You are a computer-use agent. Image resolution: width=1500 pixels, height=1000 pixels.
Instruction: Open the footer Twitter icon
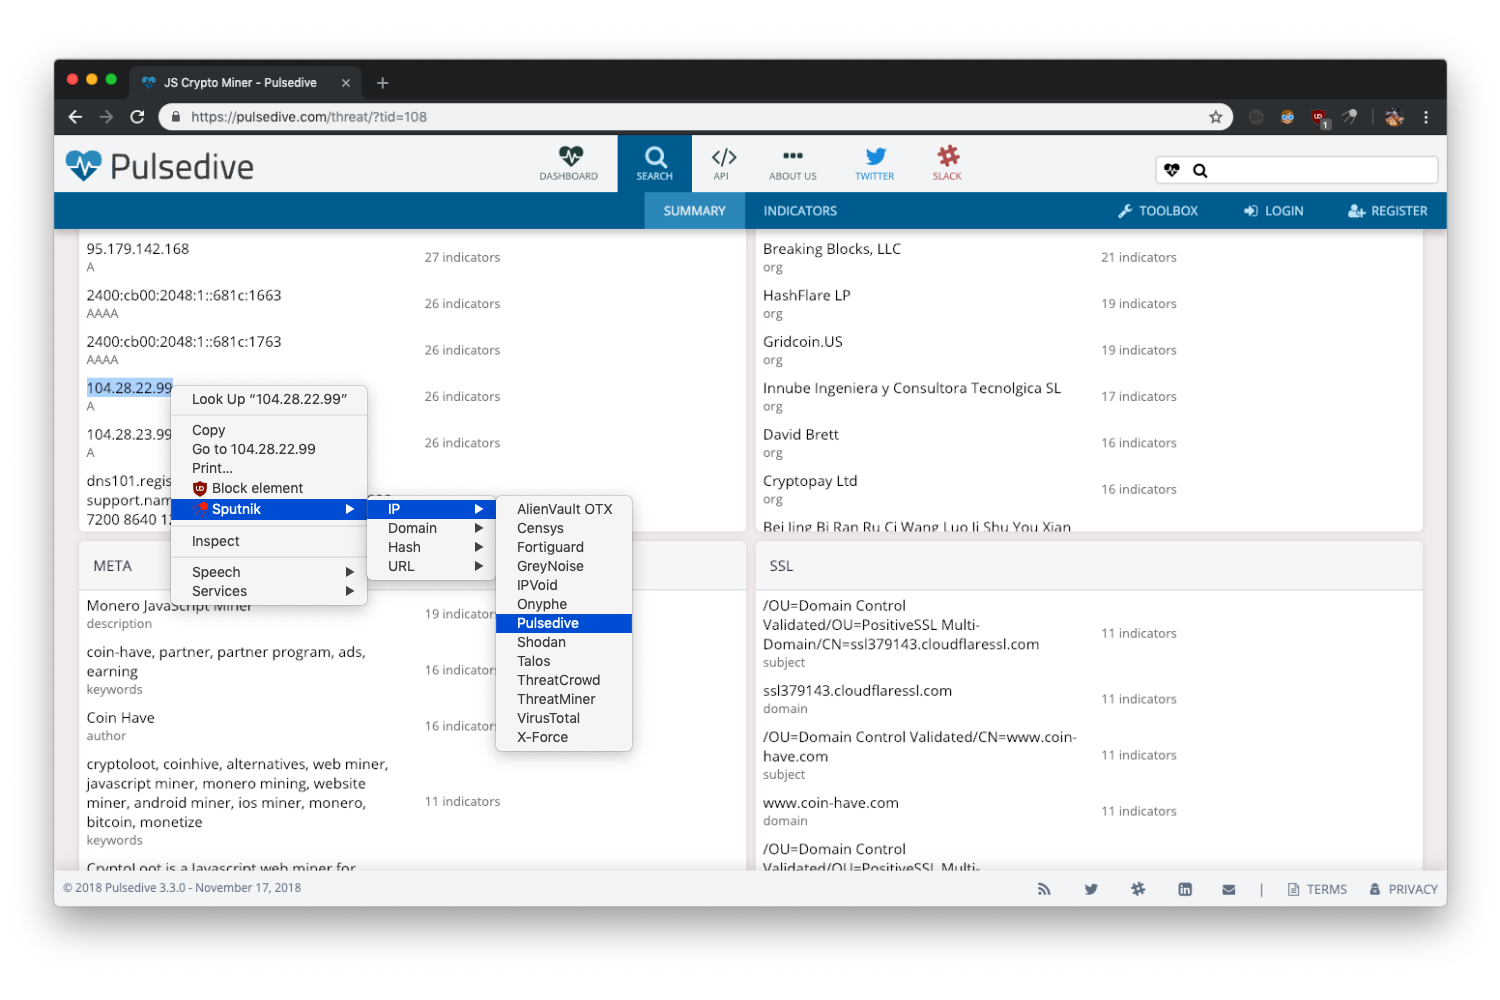point(1091,889)
